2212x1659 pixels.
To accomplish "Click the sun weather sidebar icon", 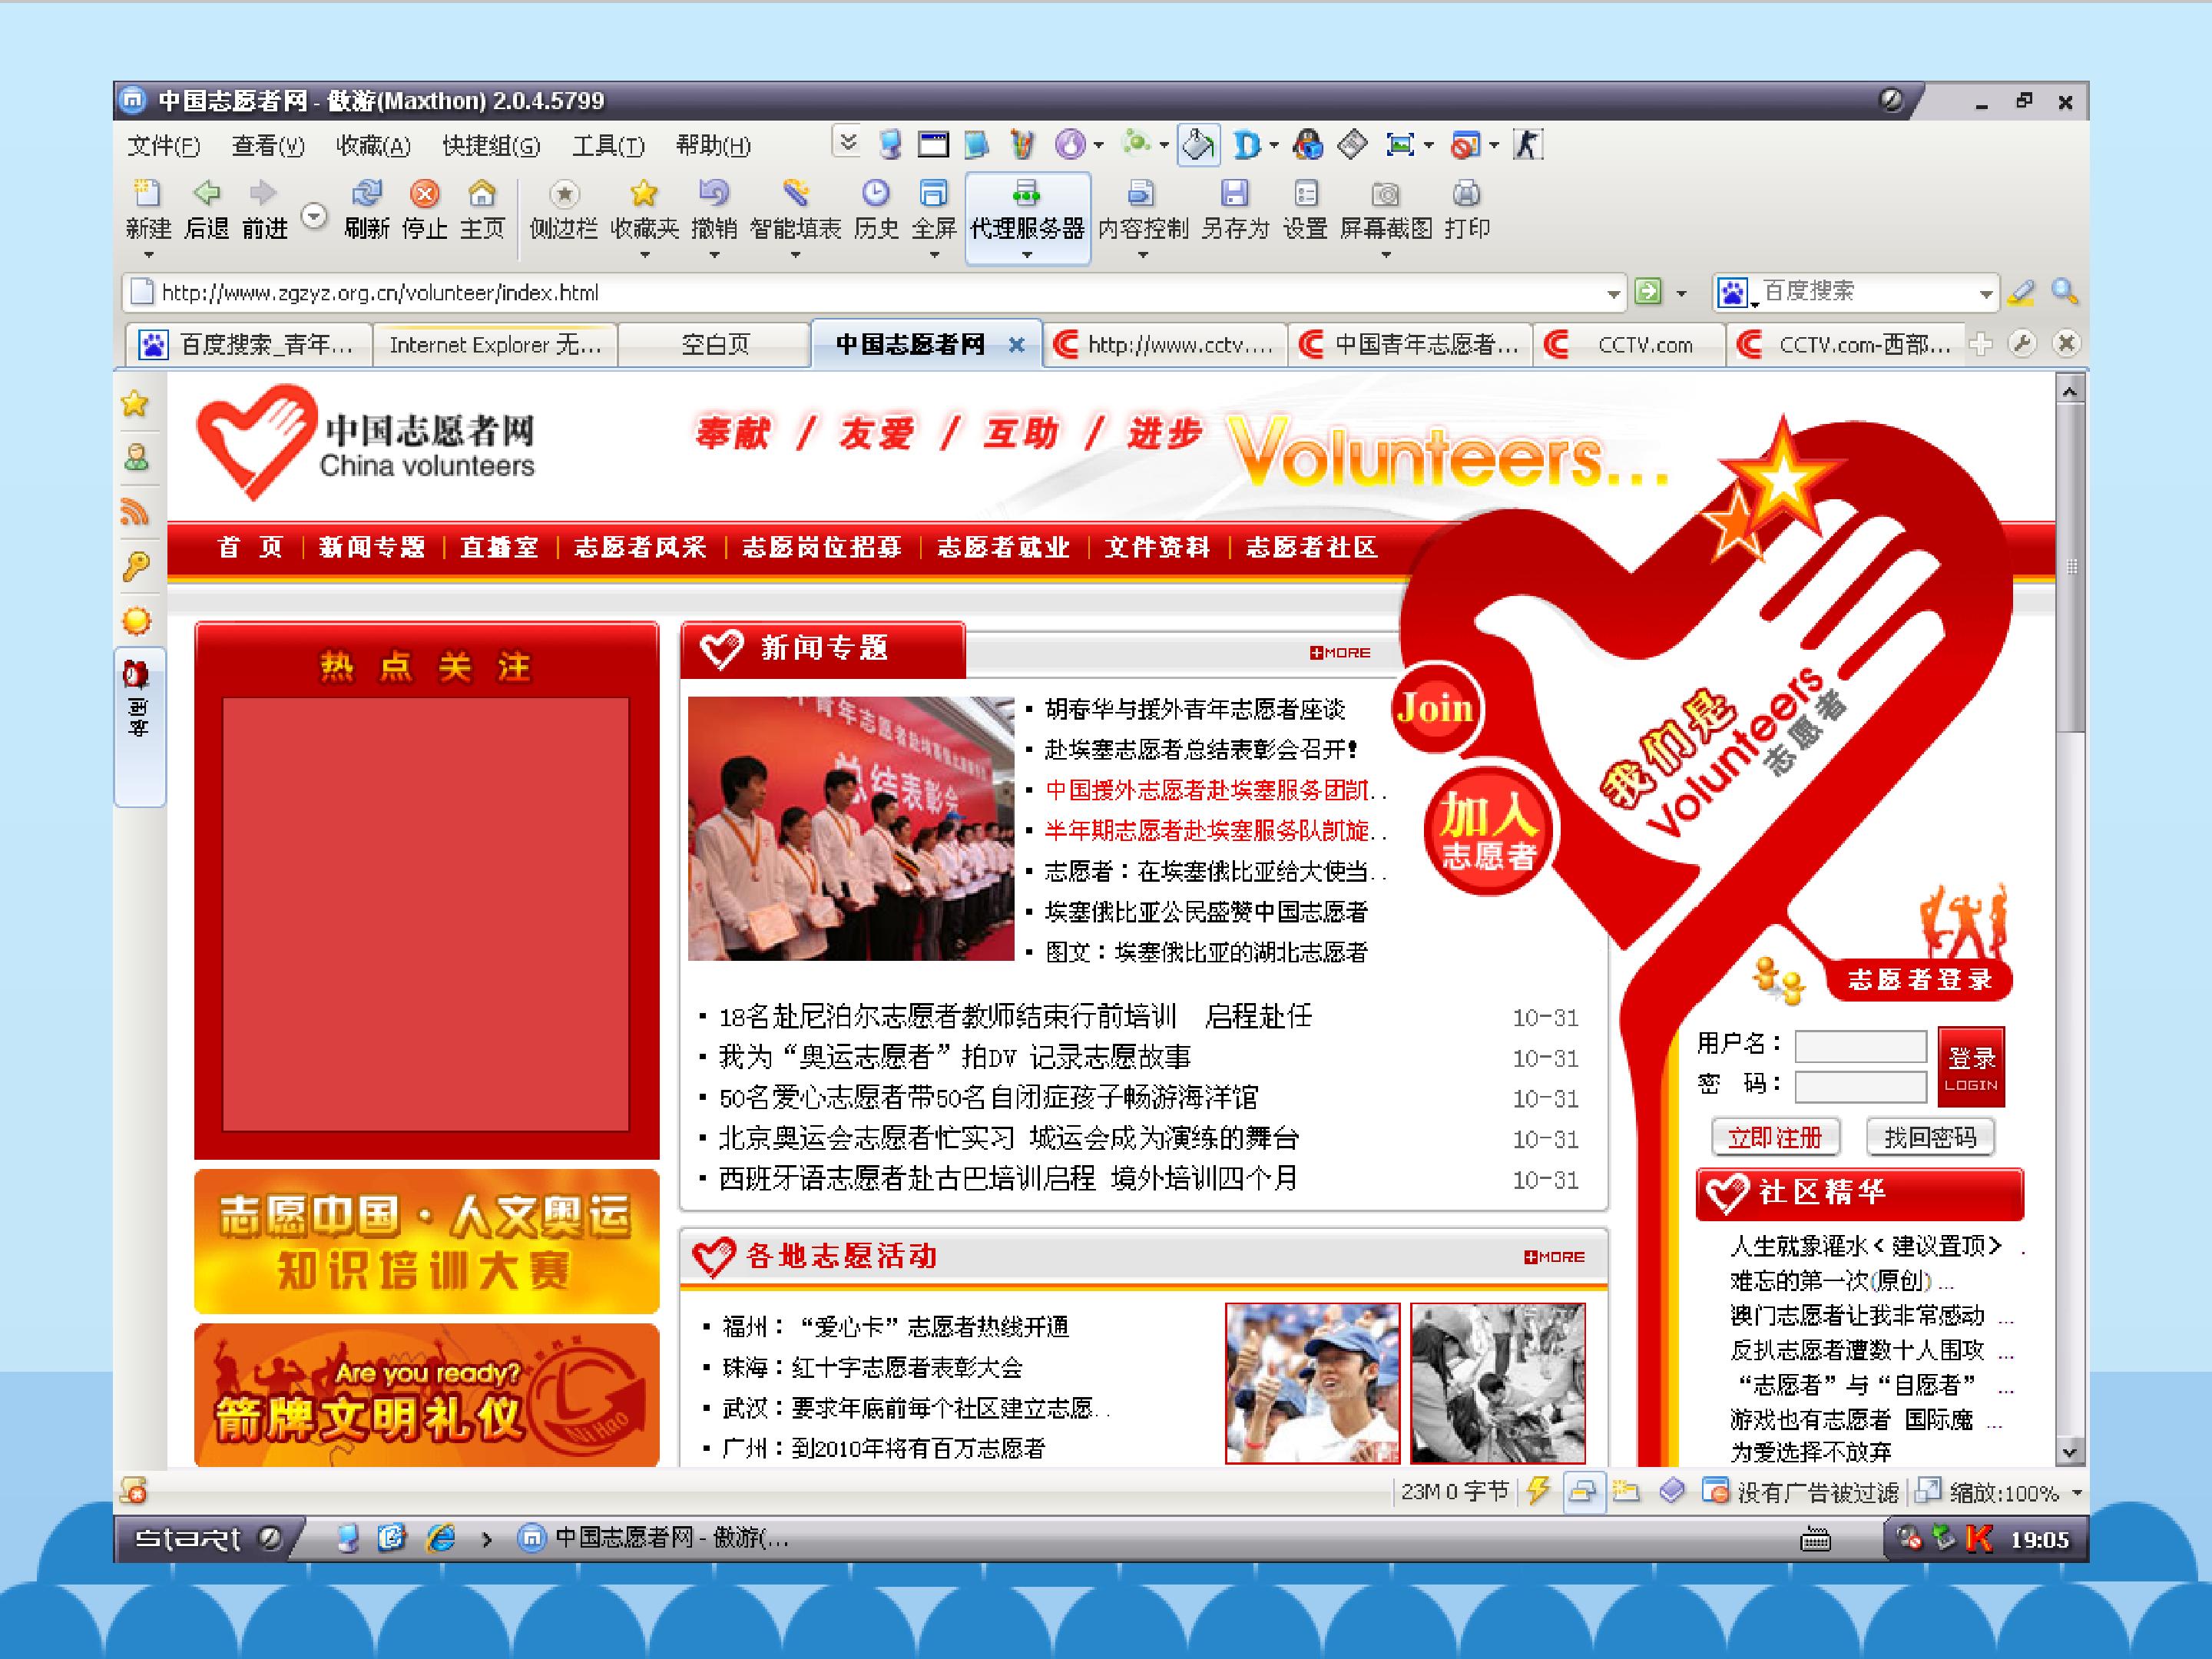I will pyautogui.click(x=136, y=621).
